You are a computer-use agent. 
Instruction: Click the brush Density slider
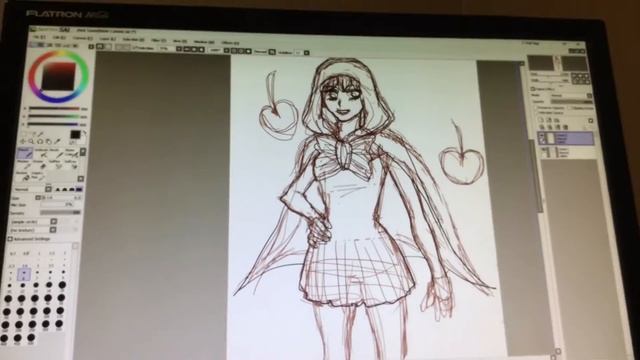(60, 213)
